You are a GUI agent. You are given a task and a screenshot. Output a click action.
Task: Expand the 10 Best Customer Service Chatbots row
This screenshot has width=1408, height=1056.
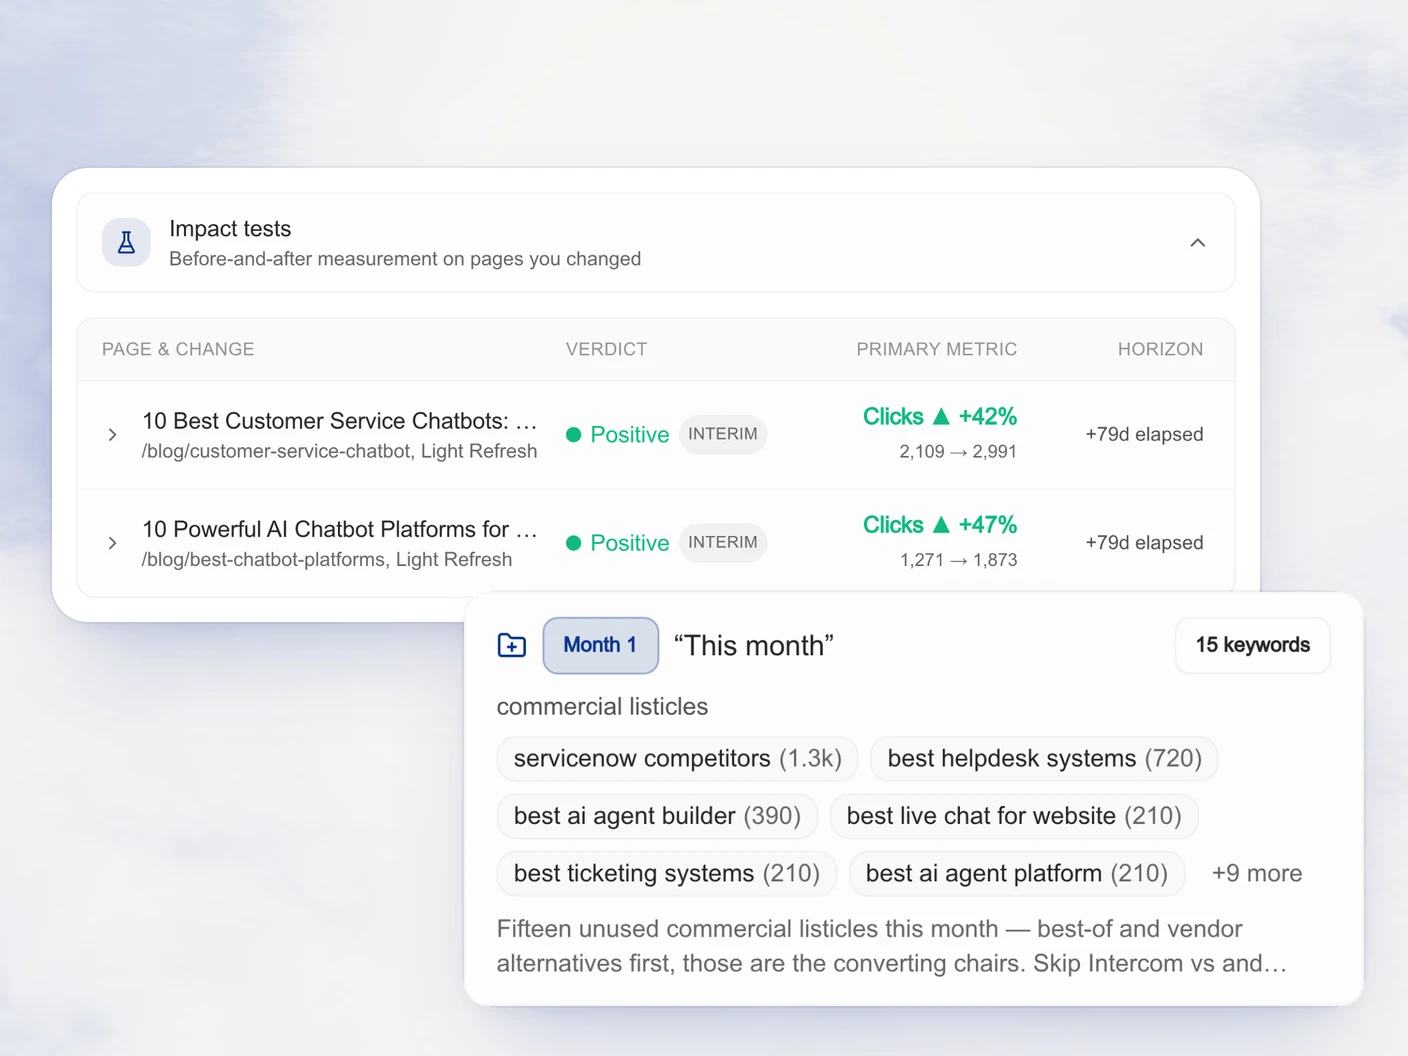click(x=112, y=435)
